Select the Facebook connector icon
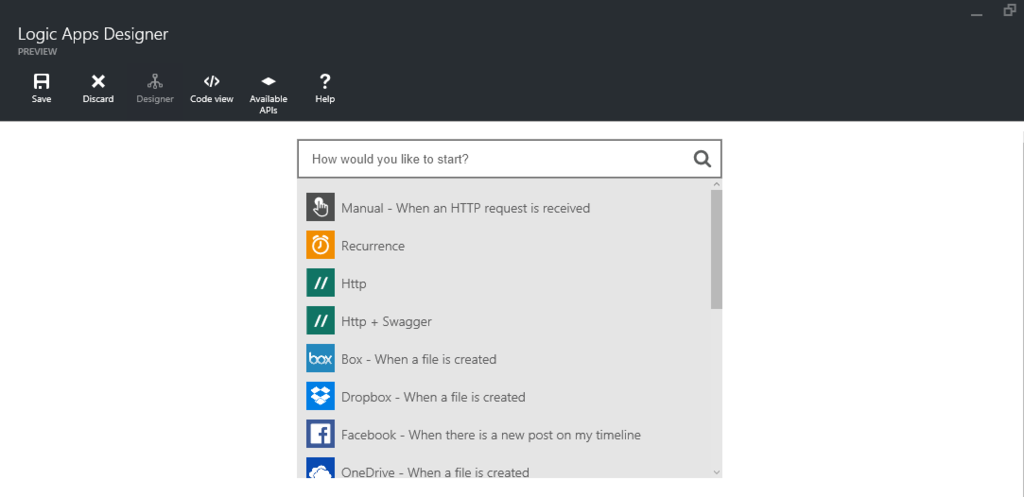1024x497 pixels. [x=320, y=435]
